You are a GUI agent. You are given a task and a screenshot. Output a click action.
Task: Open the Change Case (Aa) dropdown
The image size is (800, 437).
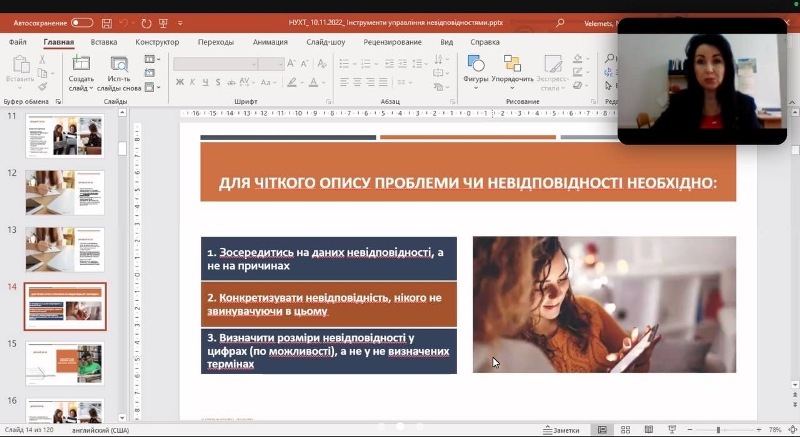pos(268,82)
